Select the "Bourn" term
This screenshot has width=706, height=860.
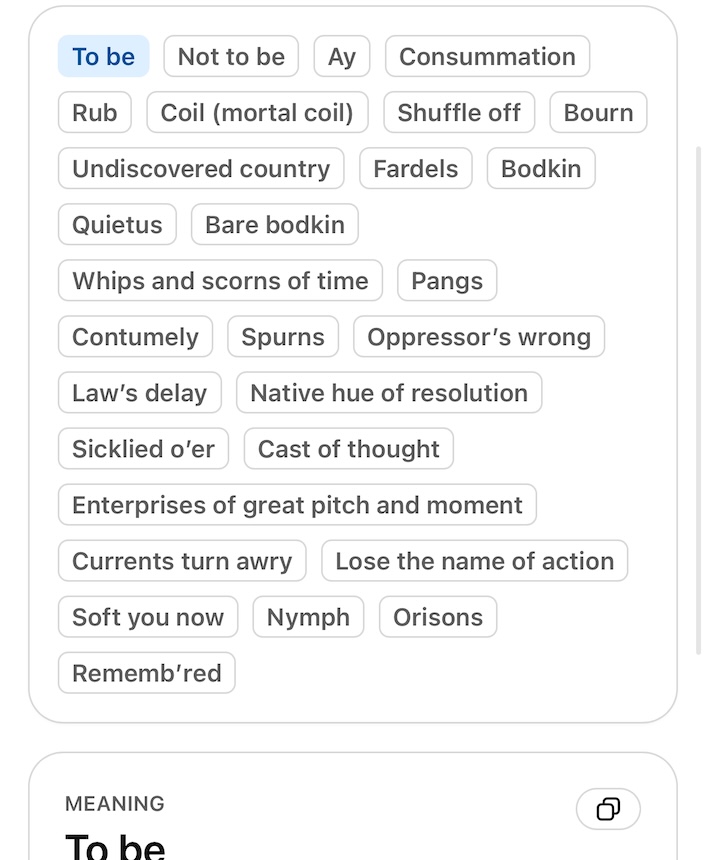click(x=598, y=113)
